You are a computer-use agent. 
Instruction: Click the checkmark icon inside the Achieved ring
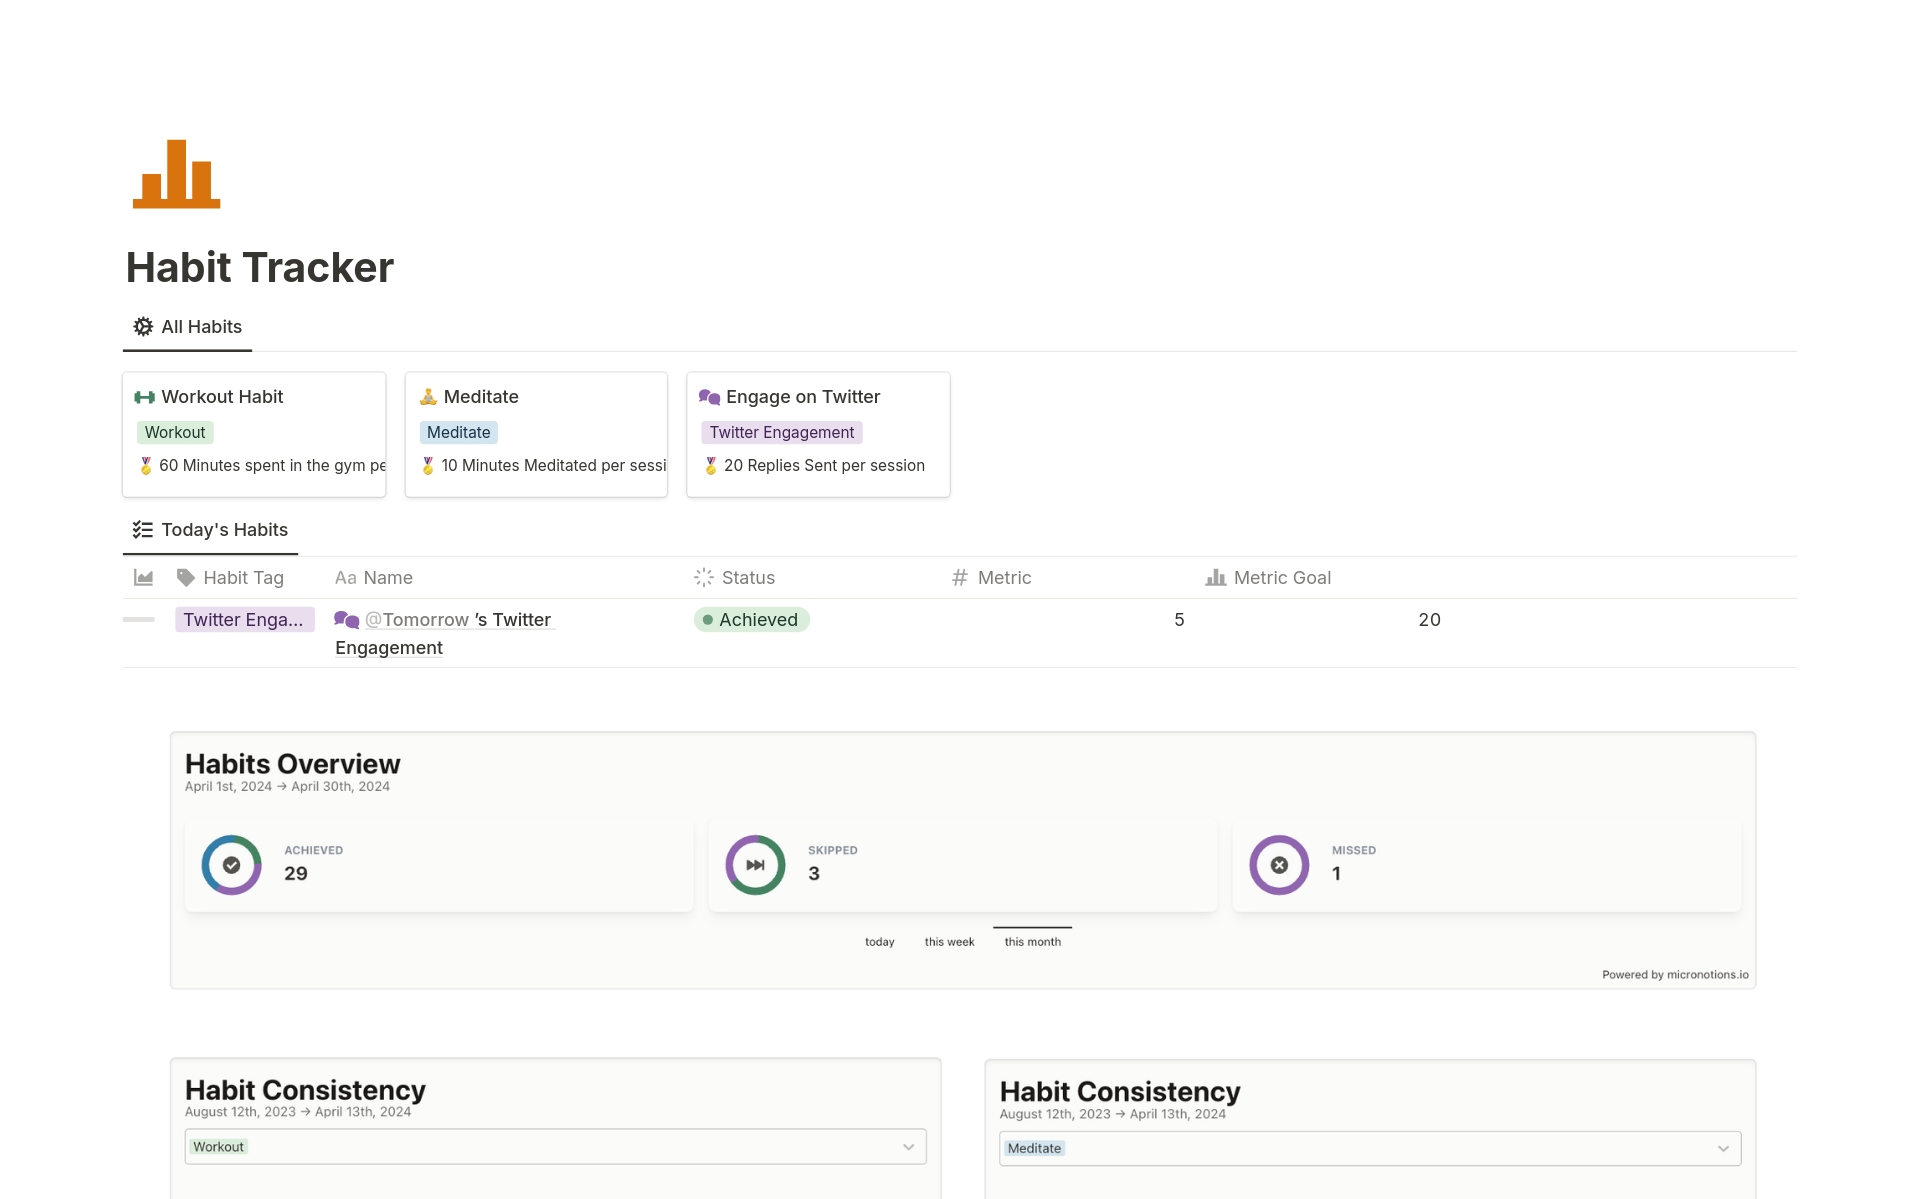(x=231, y=864)
